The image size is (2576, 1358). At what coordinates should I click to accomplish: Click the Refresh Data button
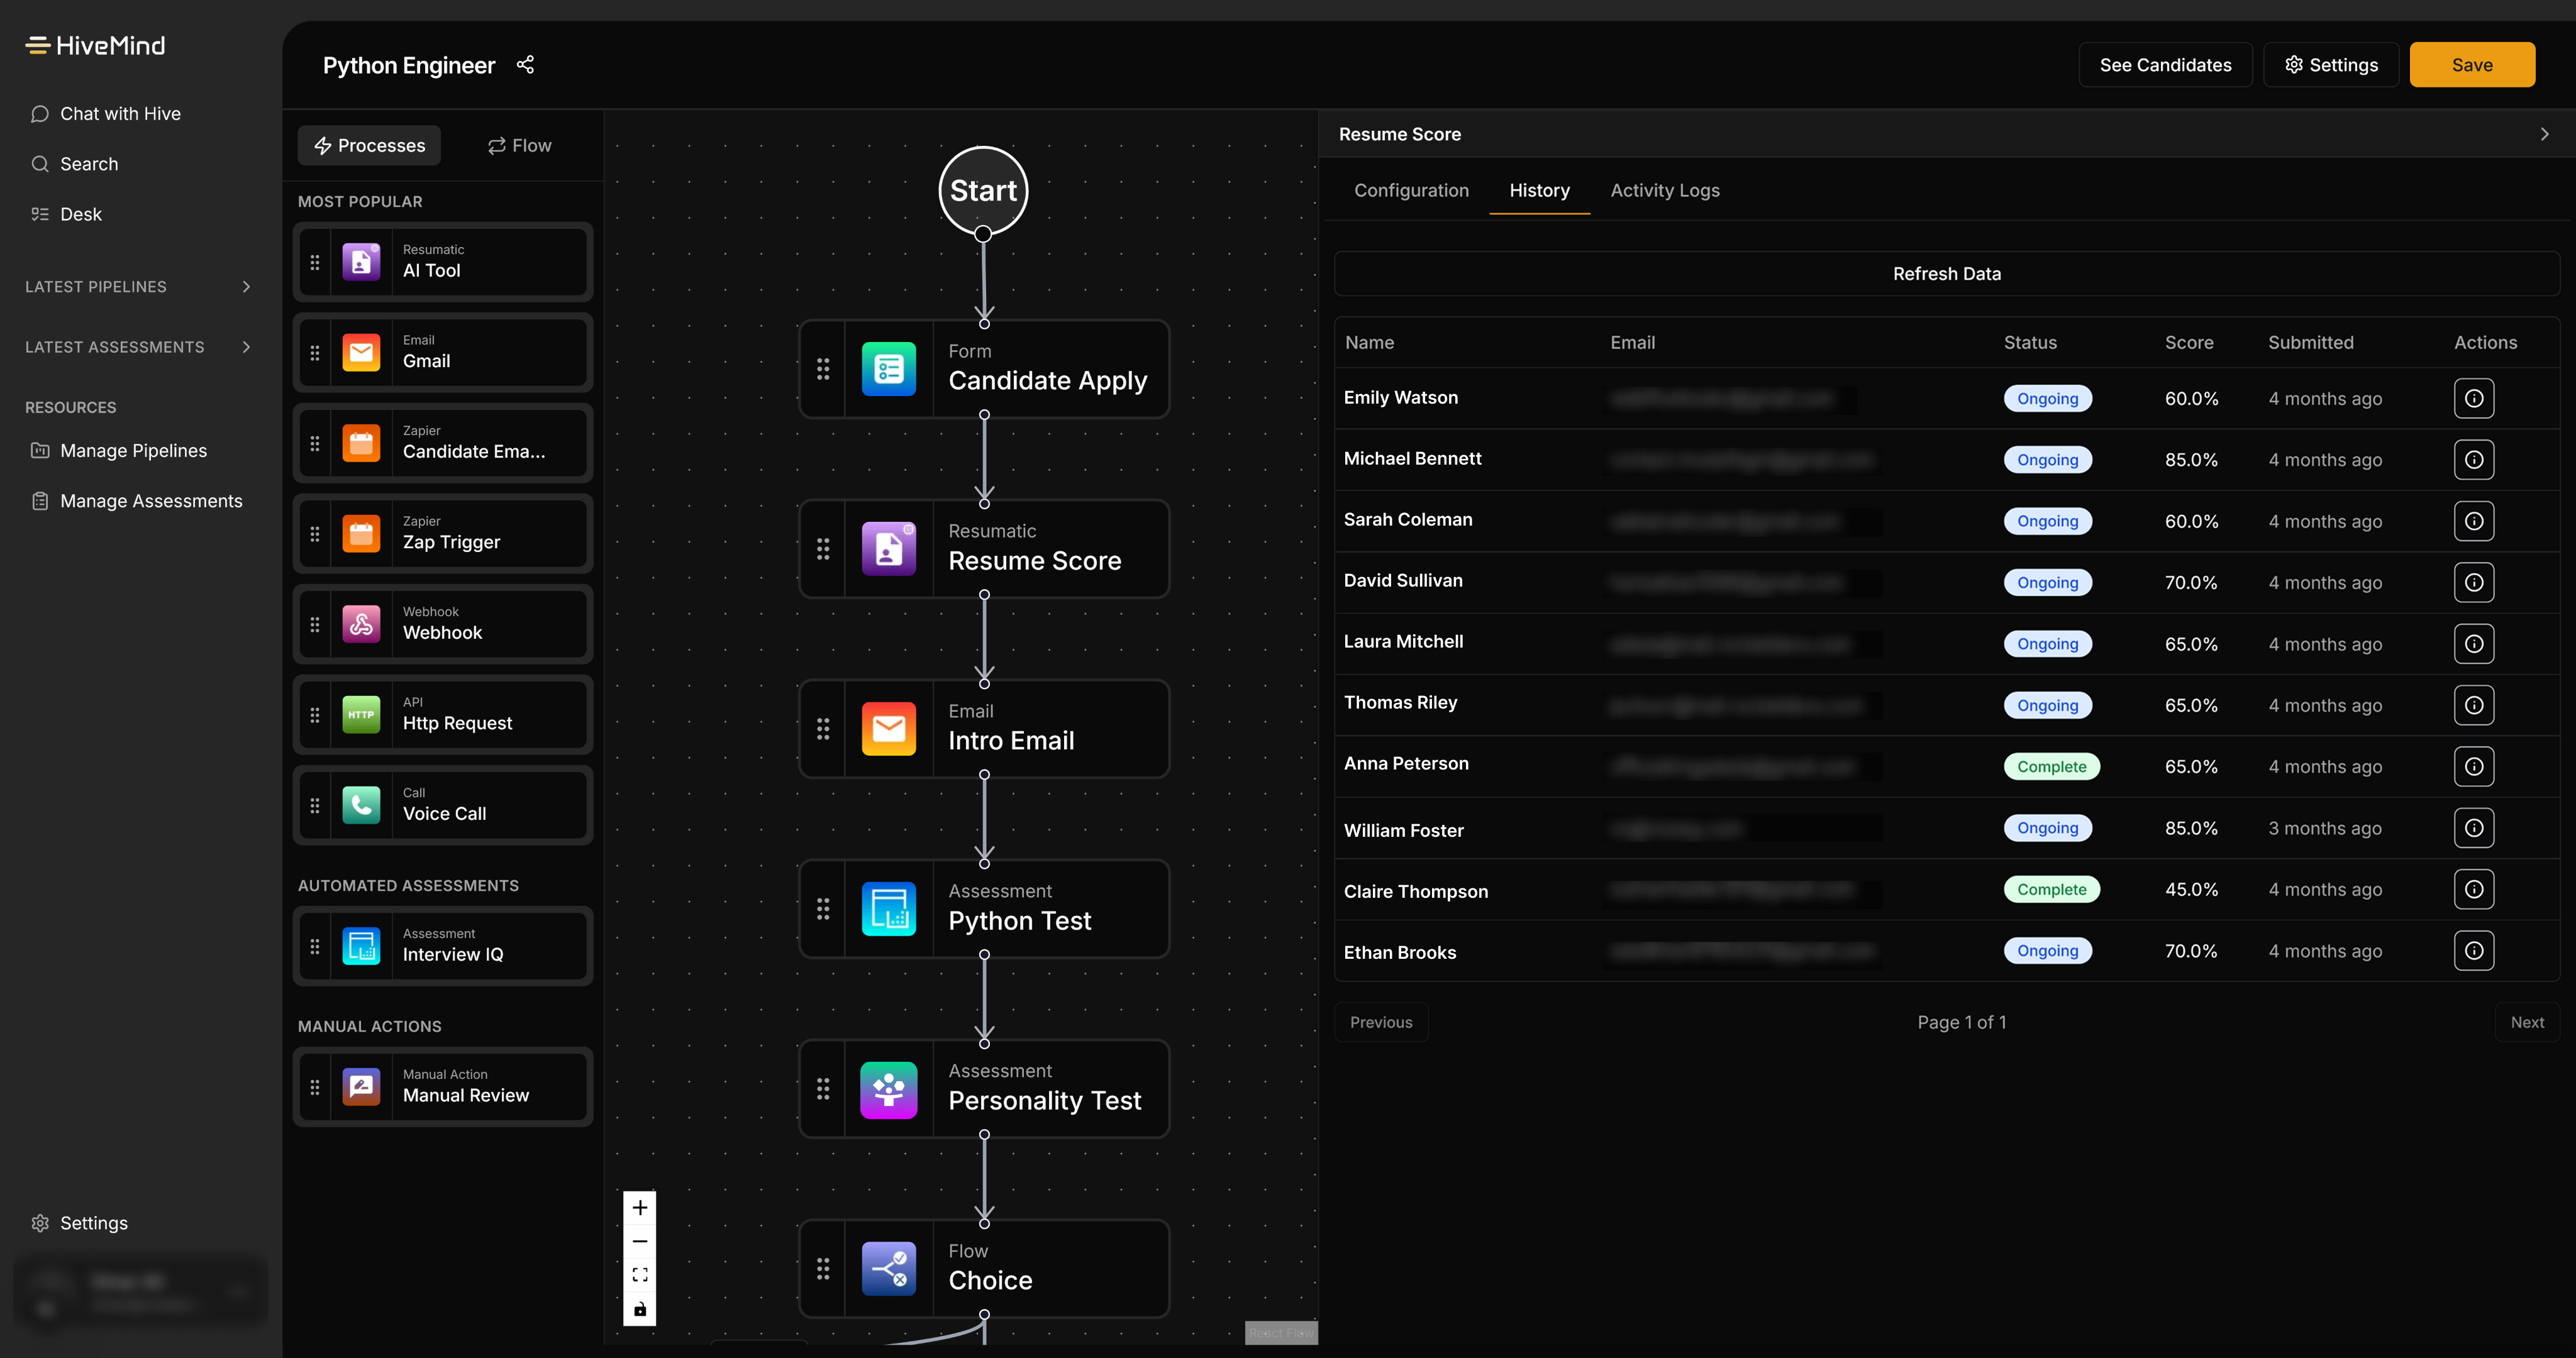point(1945,272)
